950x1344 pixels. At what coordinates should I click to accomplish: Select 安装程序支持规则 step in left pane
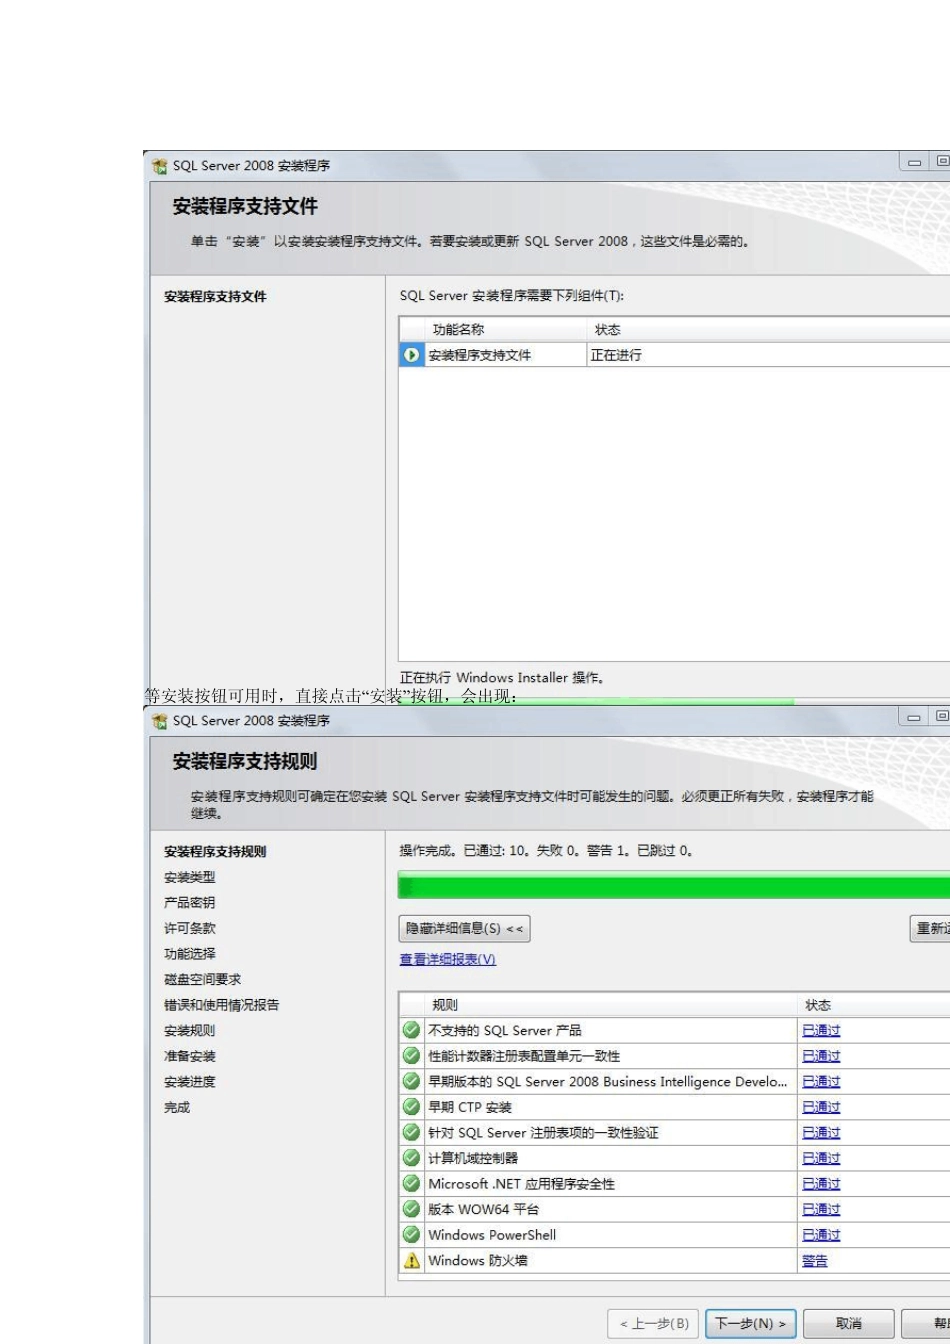[215, 852]
